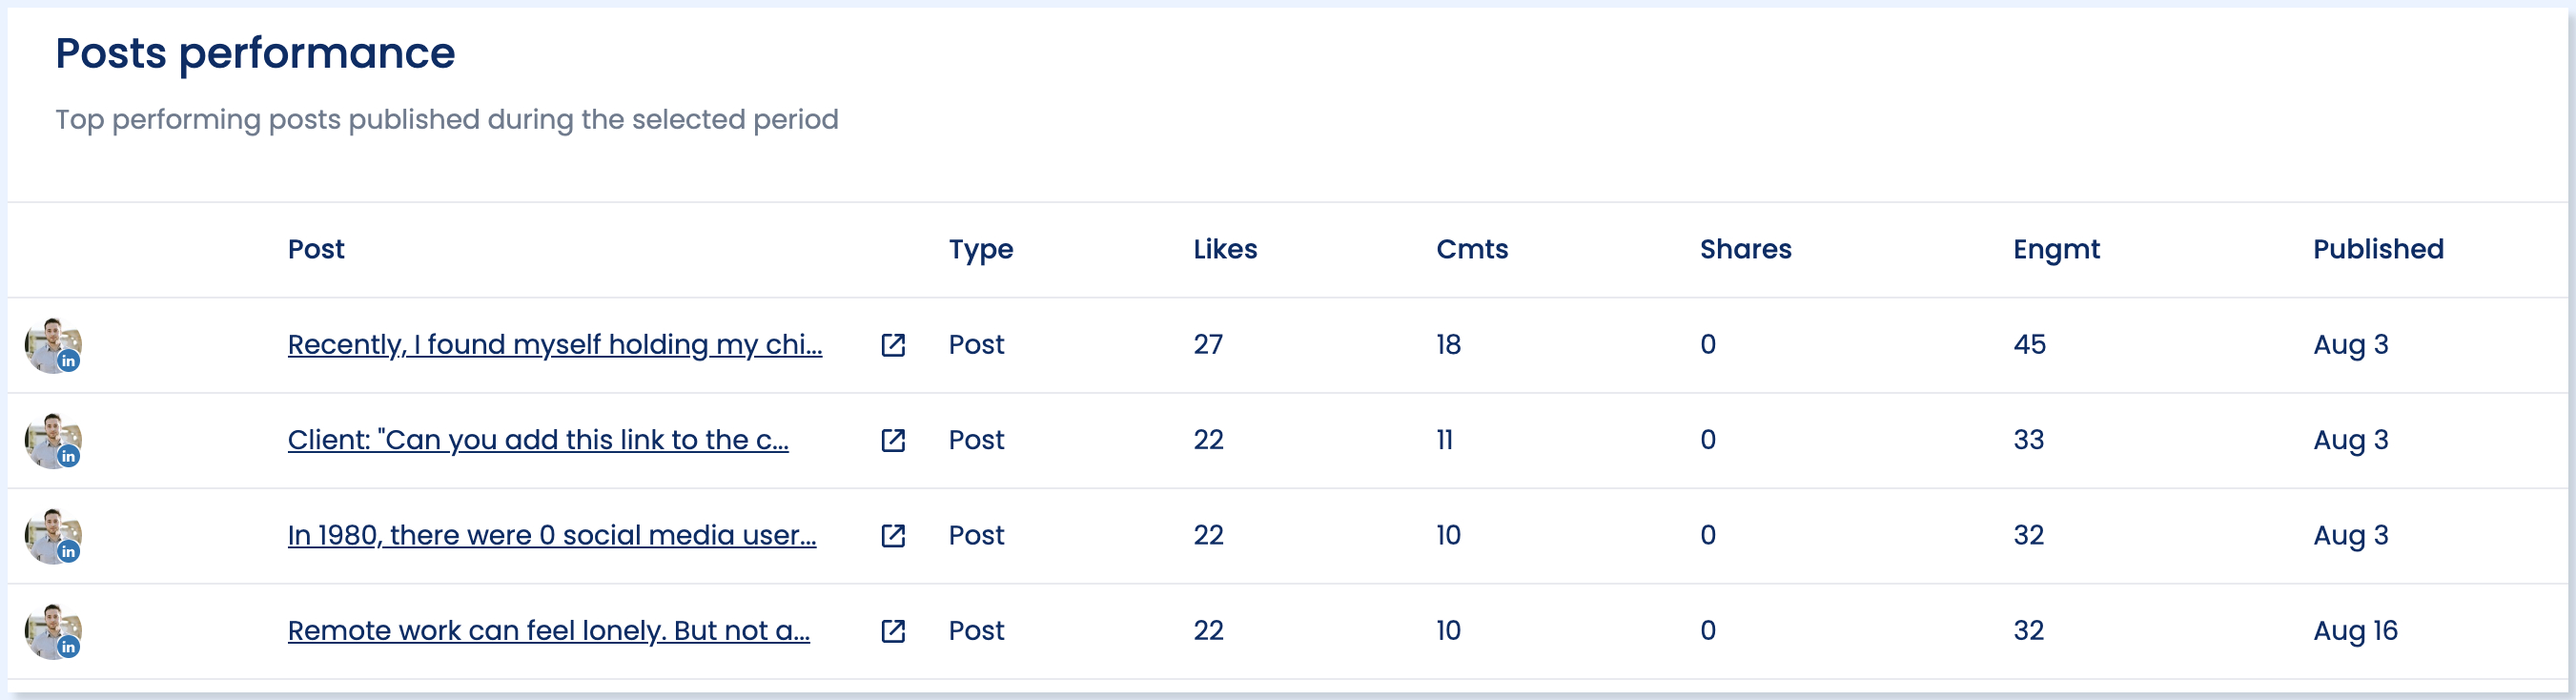Image resolution: width=2576 pixels, height=700 pixels.
Task: Open 'Remote work can feel lonely' post link
Action: click(x=549, y=631)
